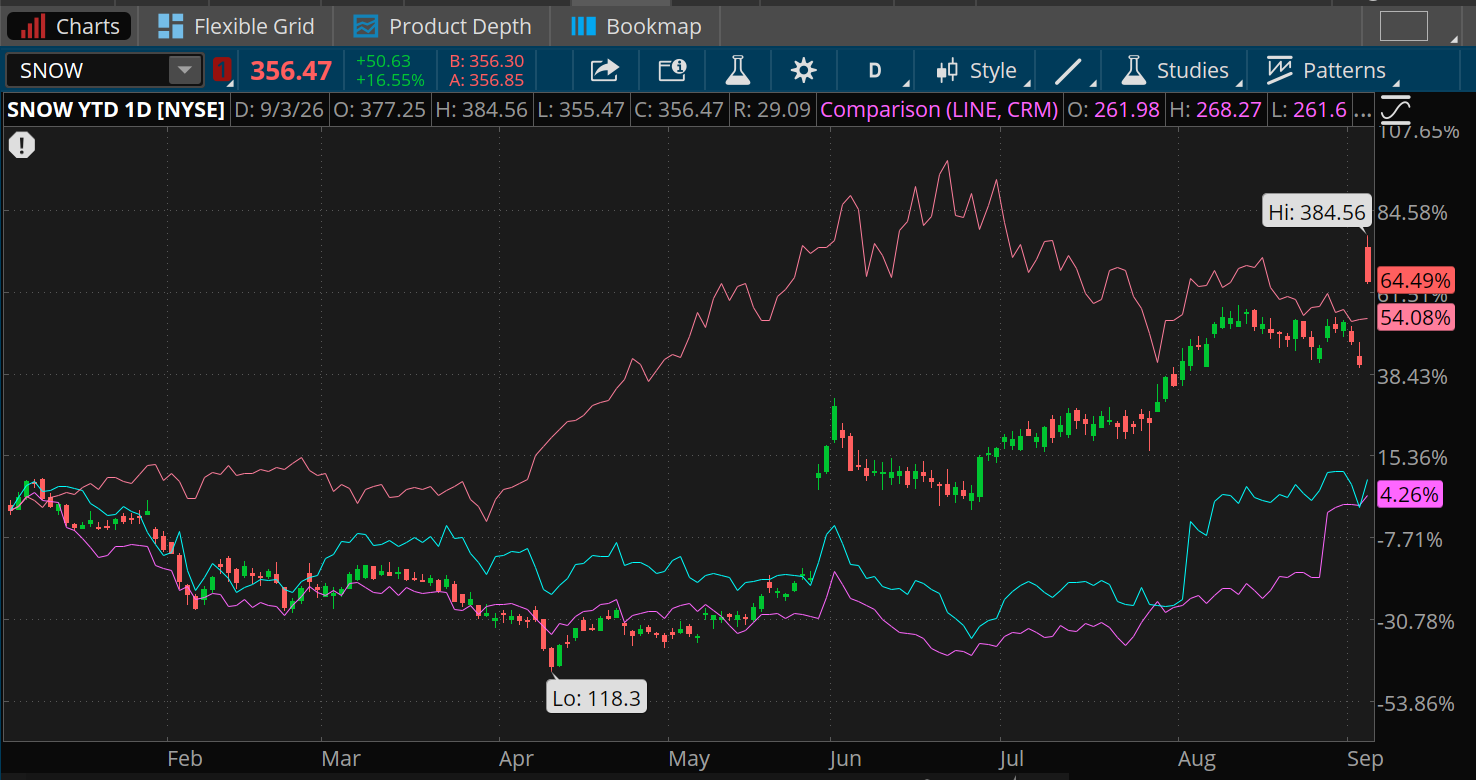Click the 'SNOW YTD 1D [NYSE]' chart title
Viewport: 1476px width, 780px height.
tap(116, 109)
